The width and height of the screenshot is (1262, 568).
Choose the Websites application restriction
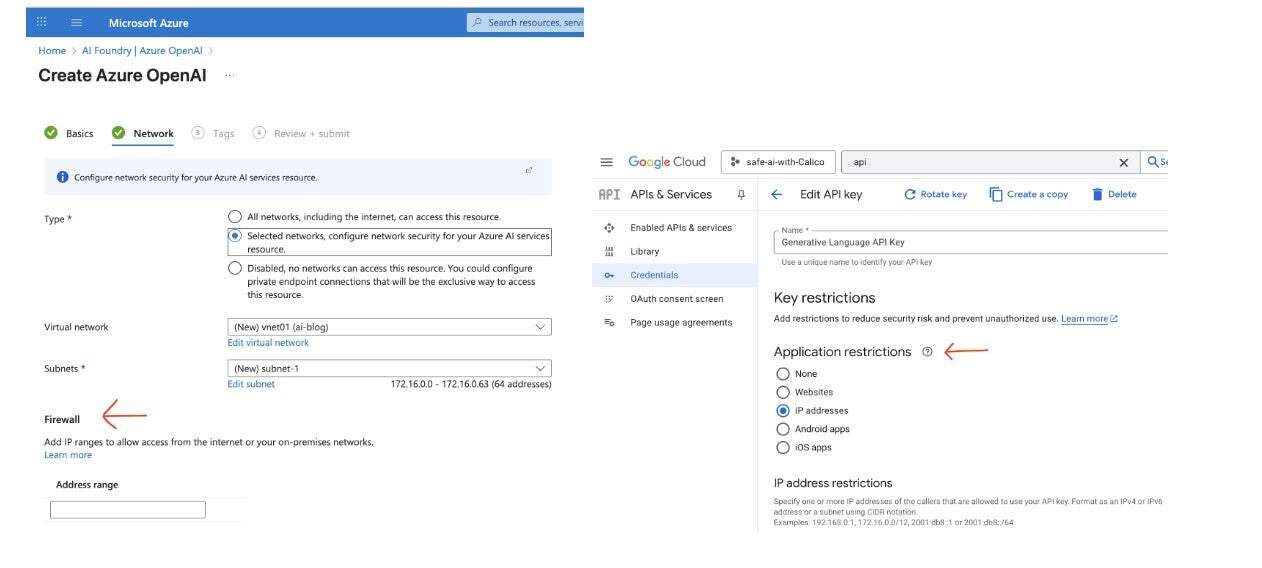point(783,392)
